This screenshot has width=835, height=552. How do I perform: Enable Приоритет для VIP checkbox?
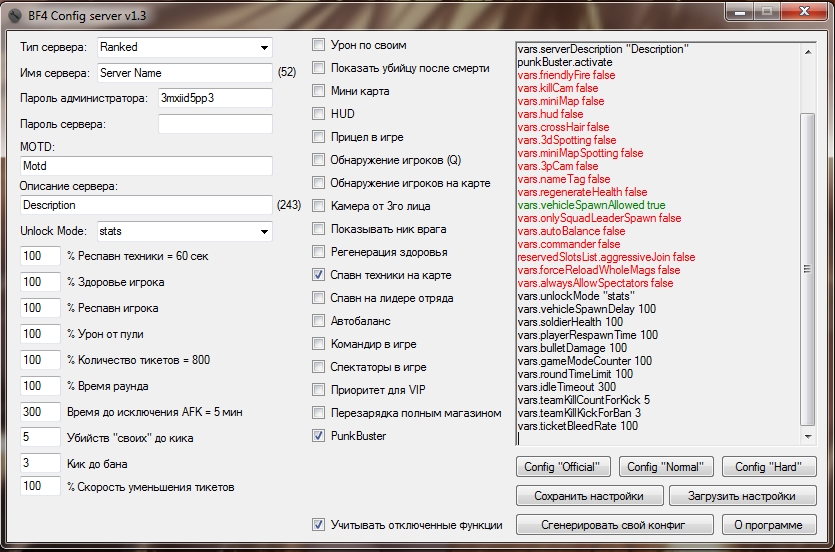pos(318,390)
